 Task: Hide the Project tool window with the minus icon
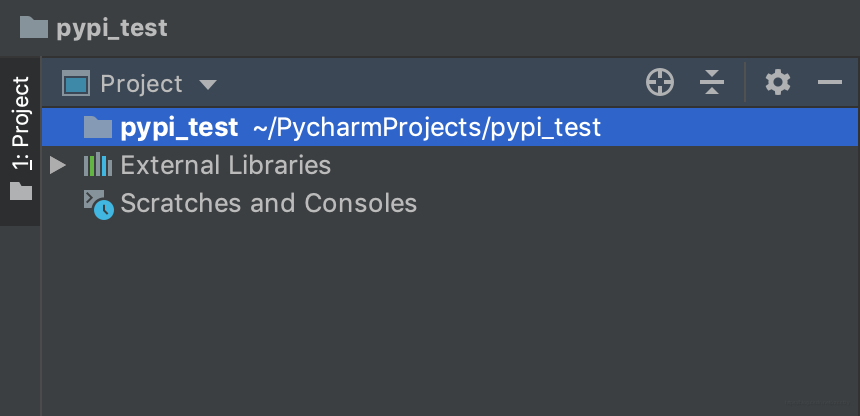click(830, 83)
